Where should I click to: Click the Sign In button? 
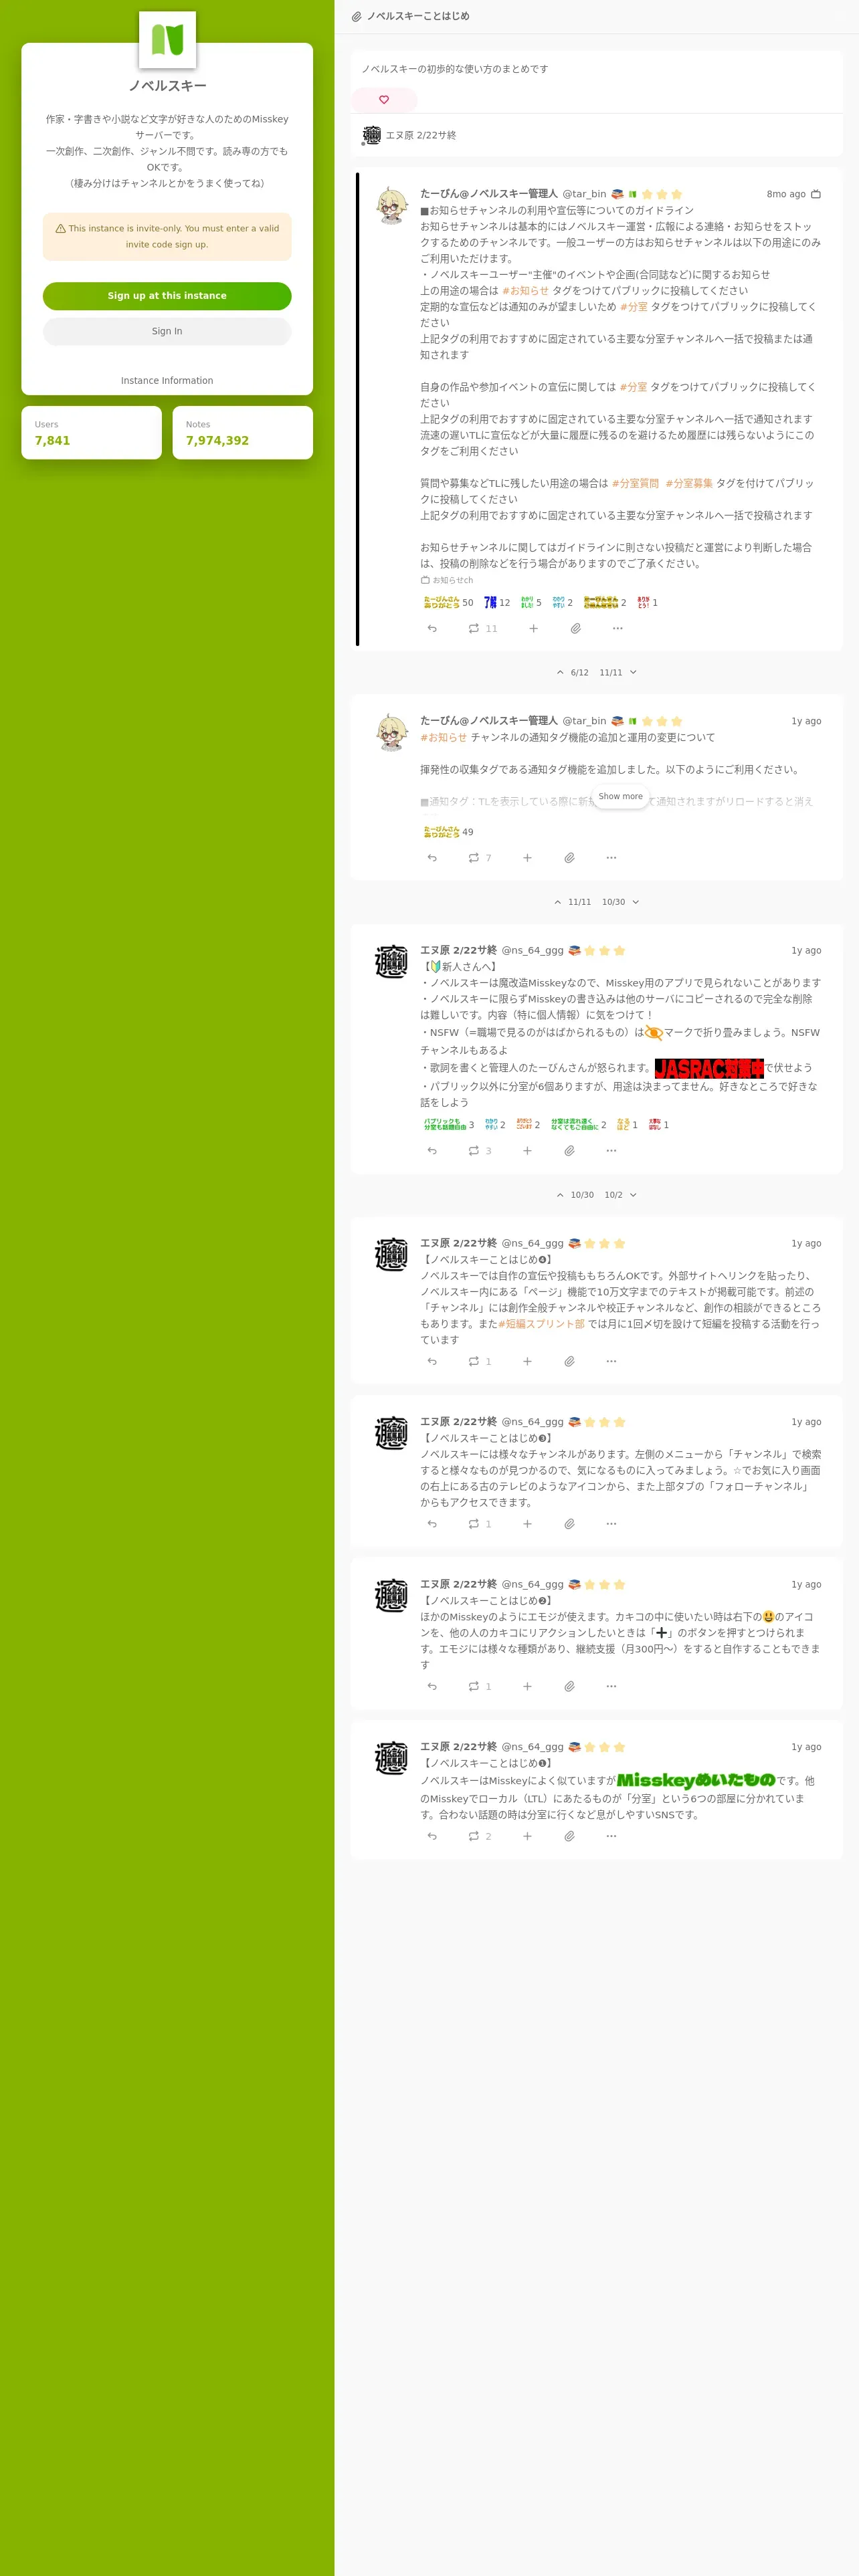pos(167,331)
